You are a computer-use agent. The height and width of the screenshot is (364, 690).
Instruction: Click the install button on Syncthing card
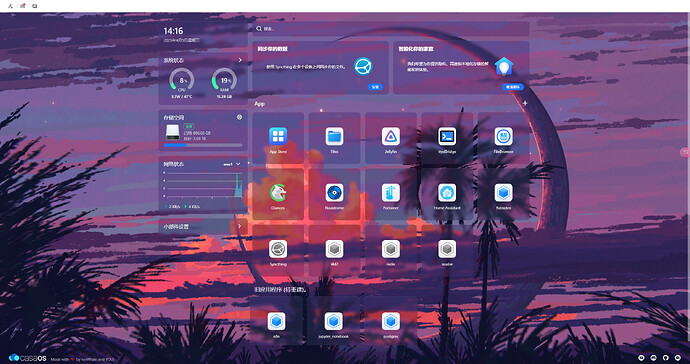(375, 87)
